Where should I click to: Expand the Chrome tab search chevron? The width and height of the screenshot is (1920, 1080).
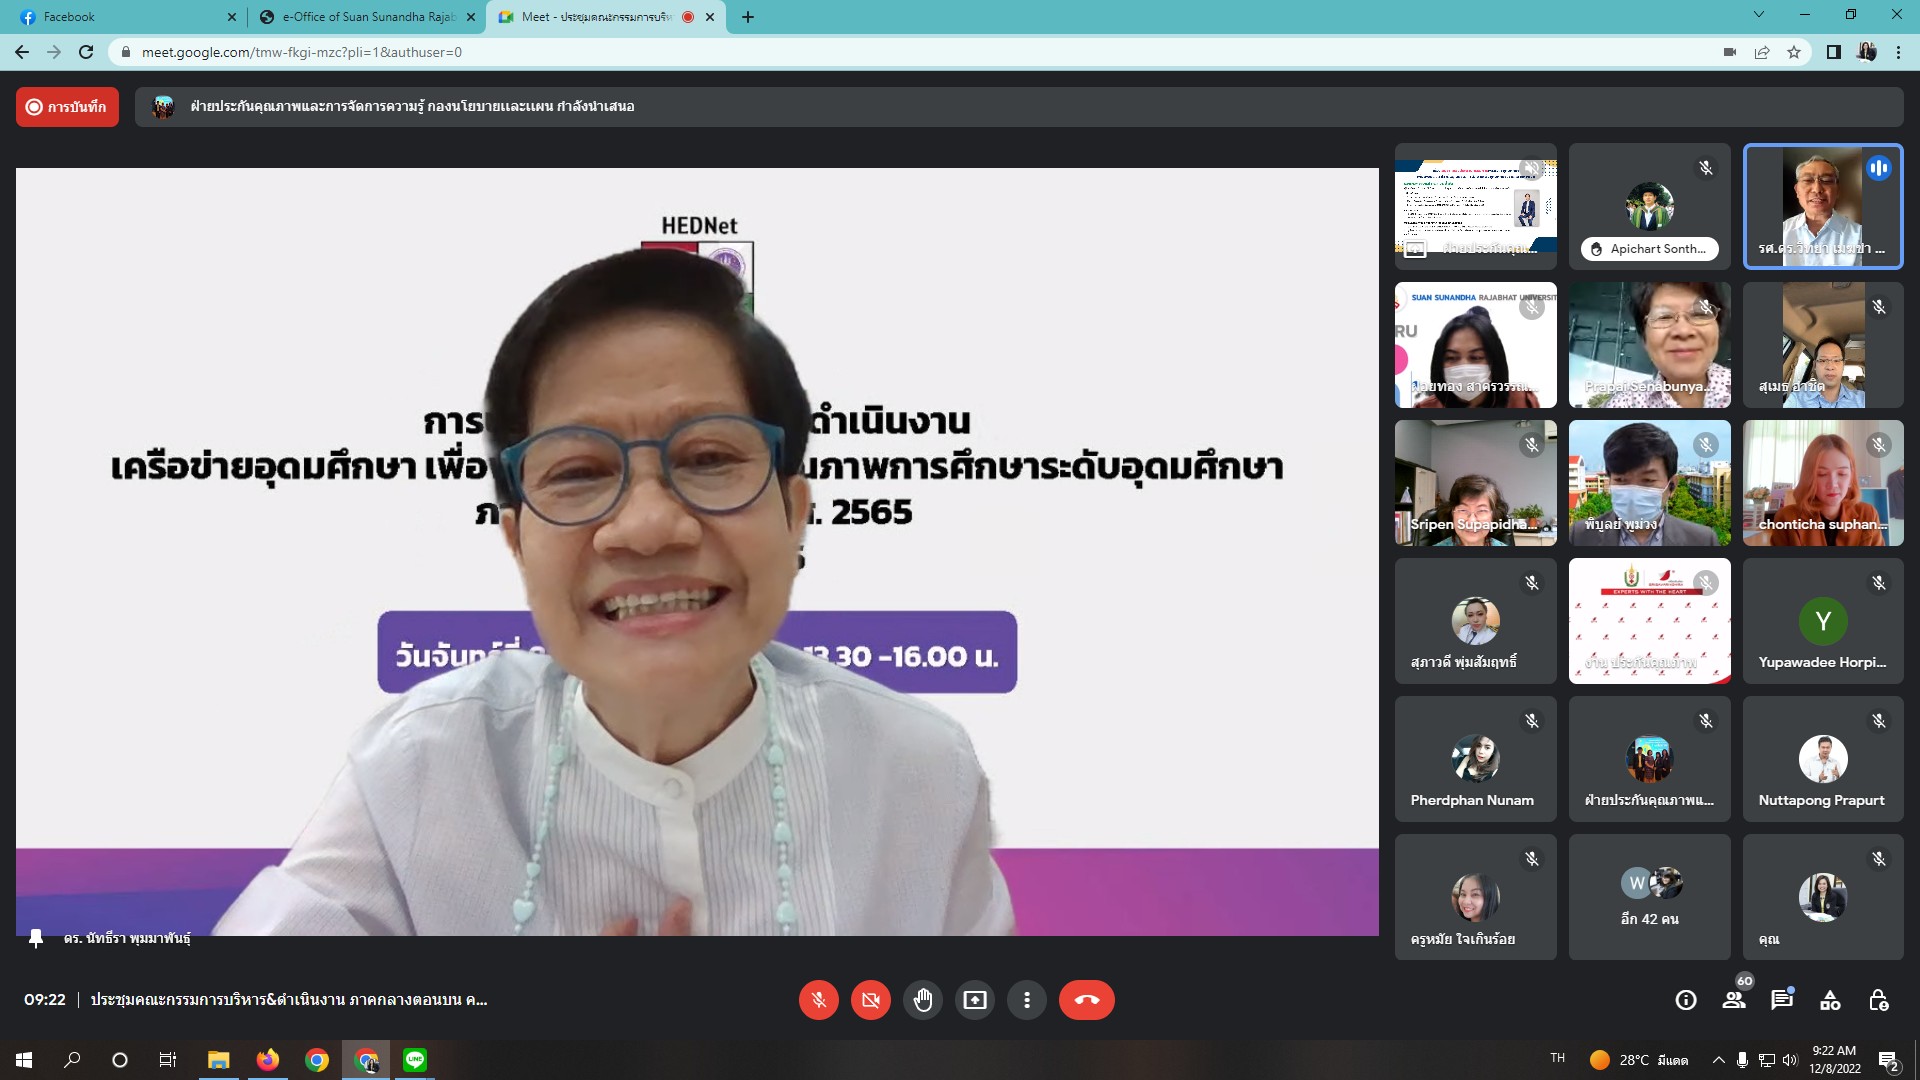click(x=1759, y=15)
